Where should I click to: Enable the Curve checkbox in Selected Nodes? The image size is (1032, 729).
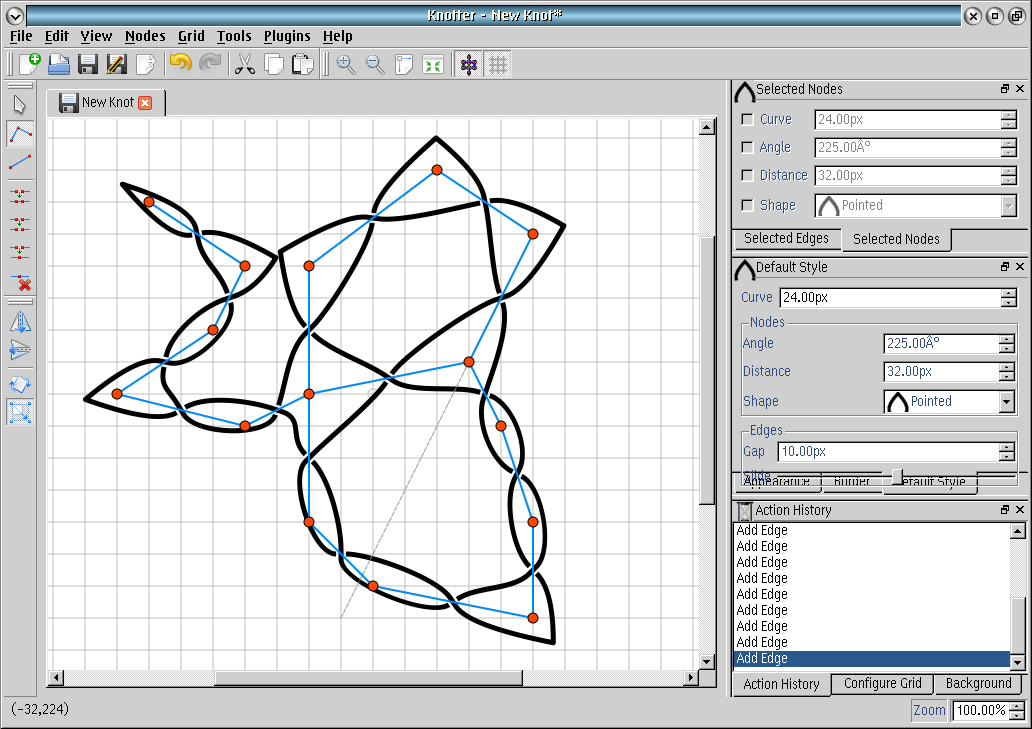tap(747, 120)
